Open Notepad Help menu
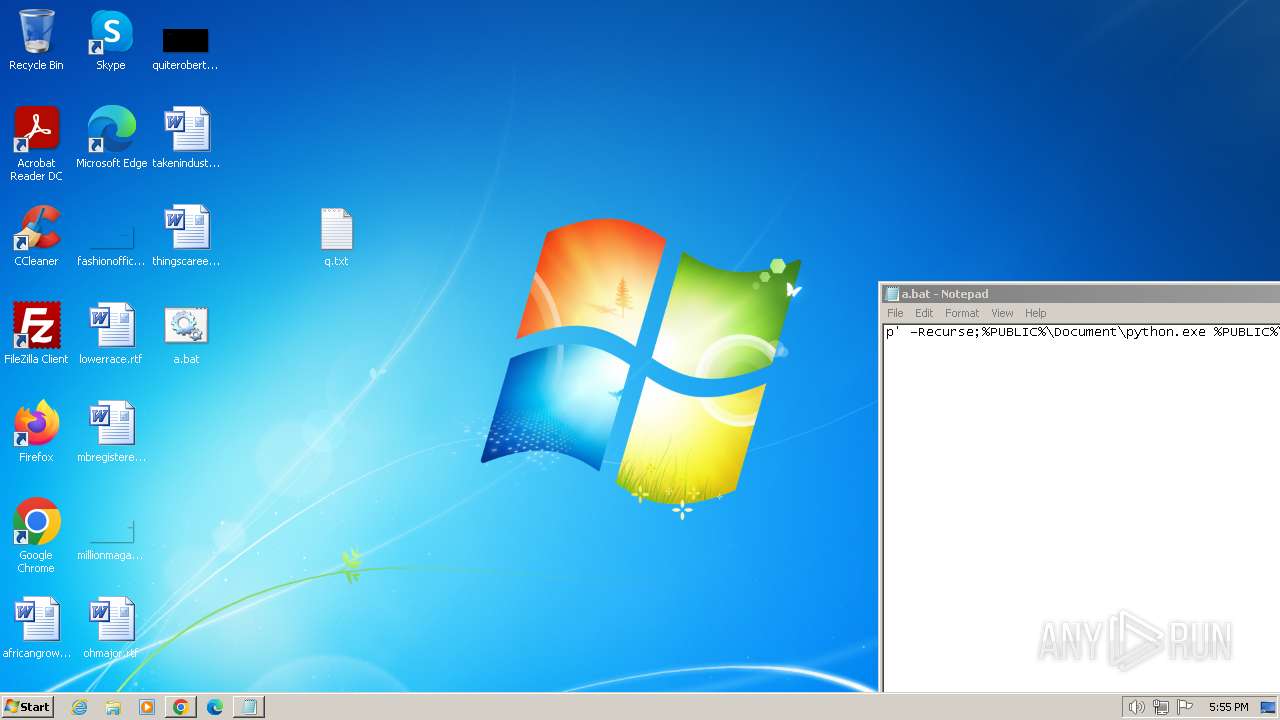 [1035, 313]
